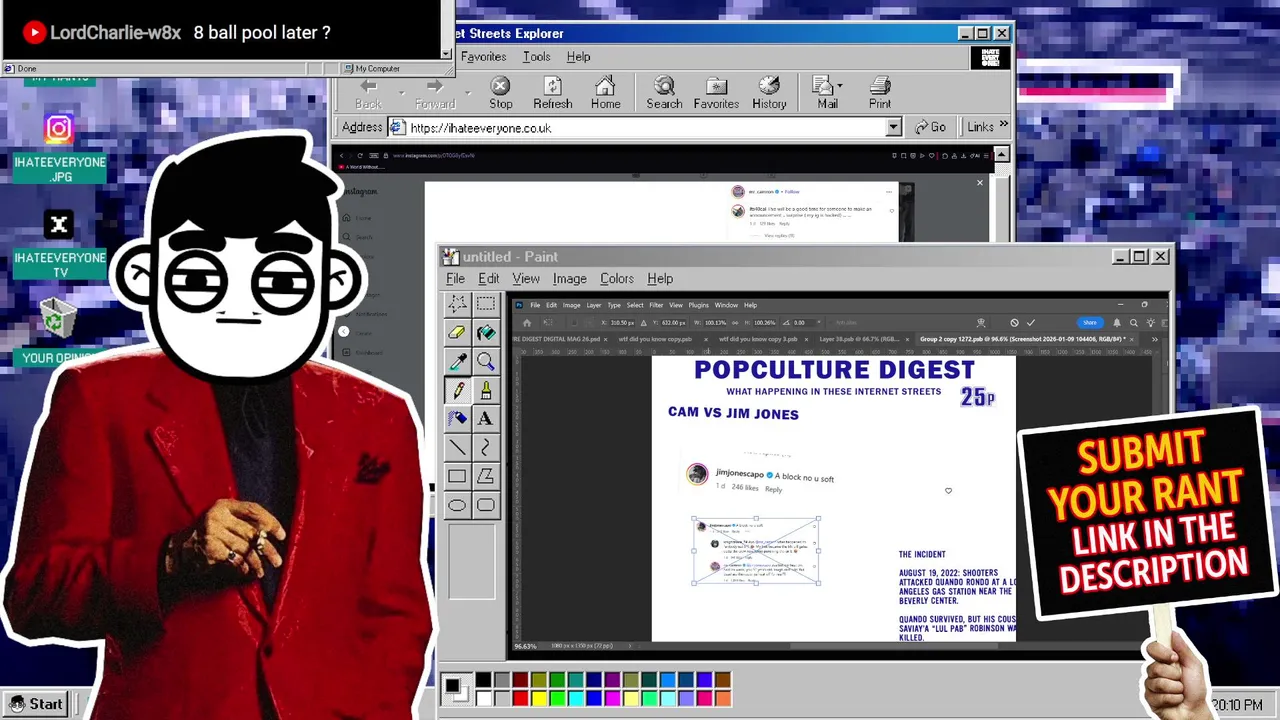The image size is (1280, 720).
Task: Activate the Magnifier tool in Paint
Action: coord(486,361)
